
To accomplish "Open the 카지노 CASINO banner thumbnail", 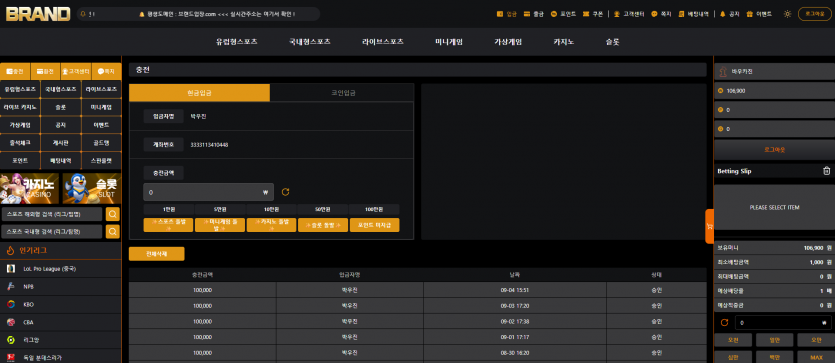I will pos(30,188).
